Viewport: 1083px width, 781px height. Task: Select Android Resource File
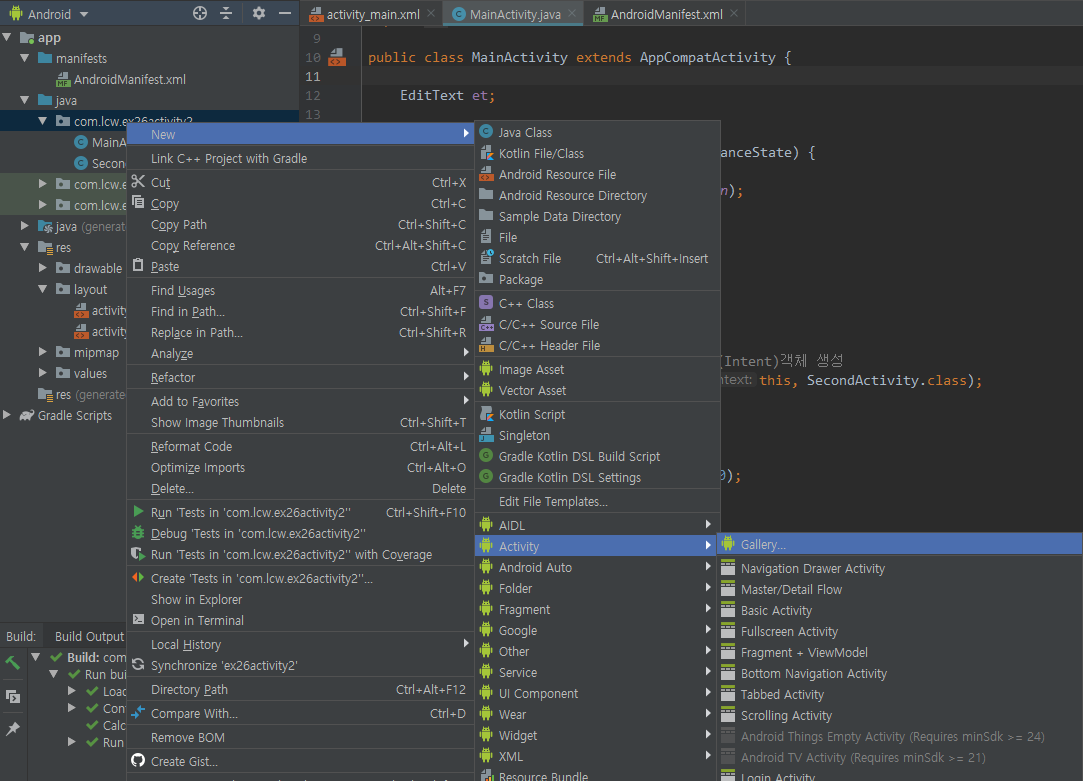(597, 174)
